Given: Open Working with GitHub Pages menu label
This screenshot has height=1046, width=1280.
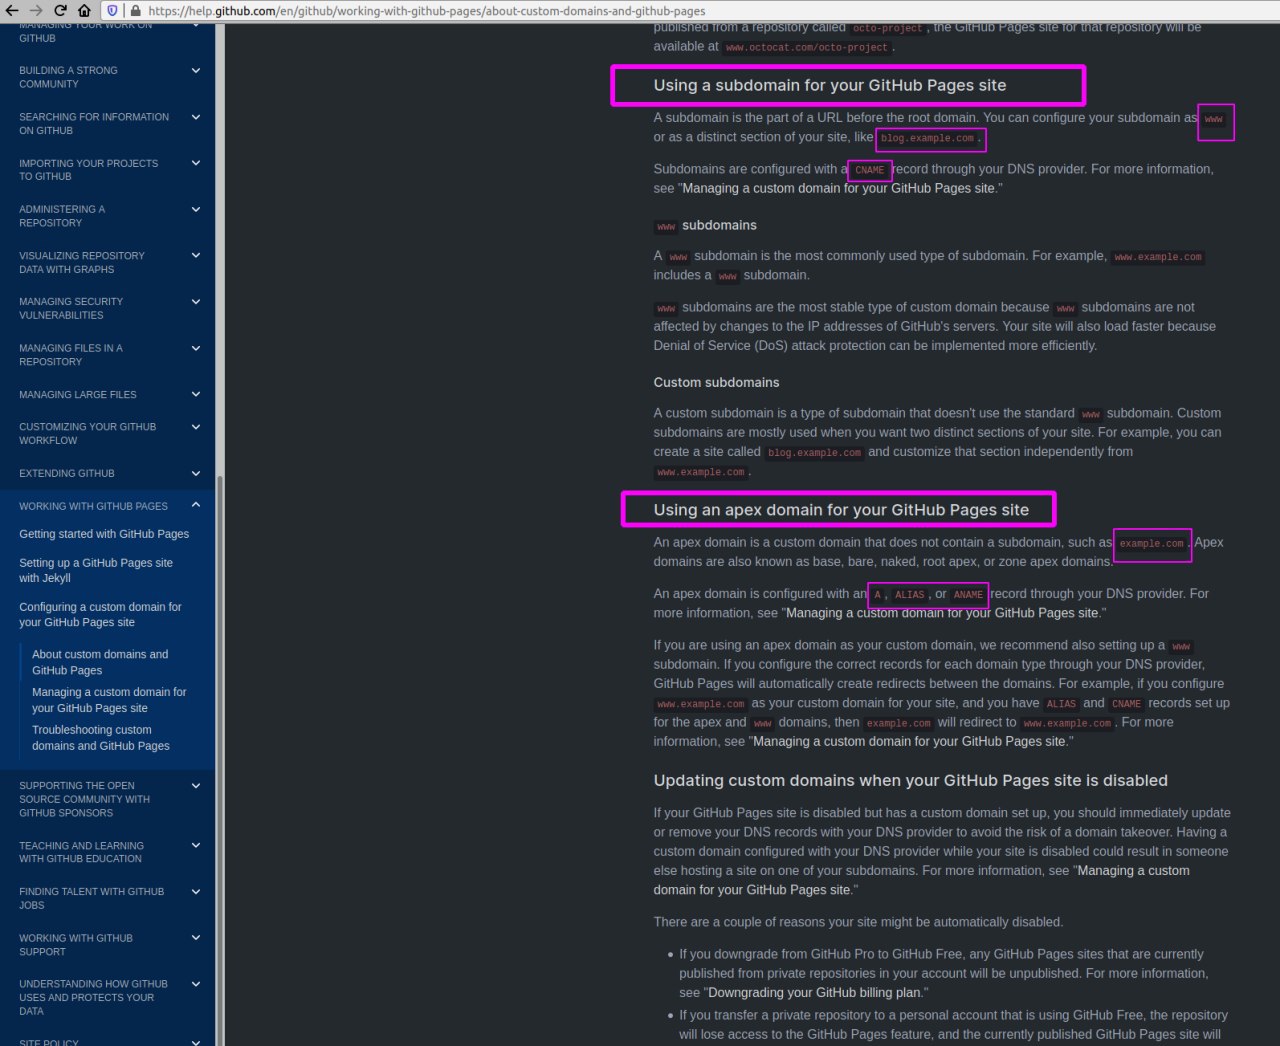Looking at the screenshot, I should [93, 506].
